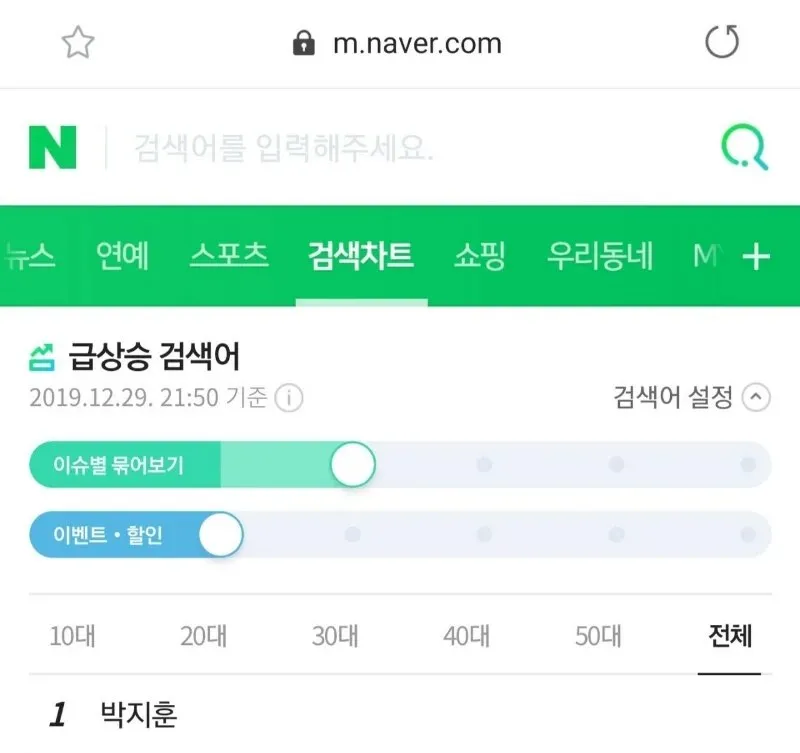Open the 연예 tab
The image size is (800, 753).
click(x=122, y=256)
